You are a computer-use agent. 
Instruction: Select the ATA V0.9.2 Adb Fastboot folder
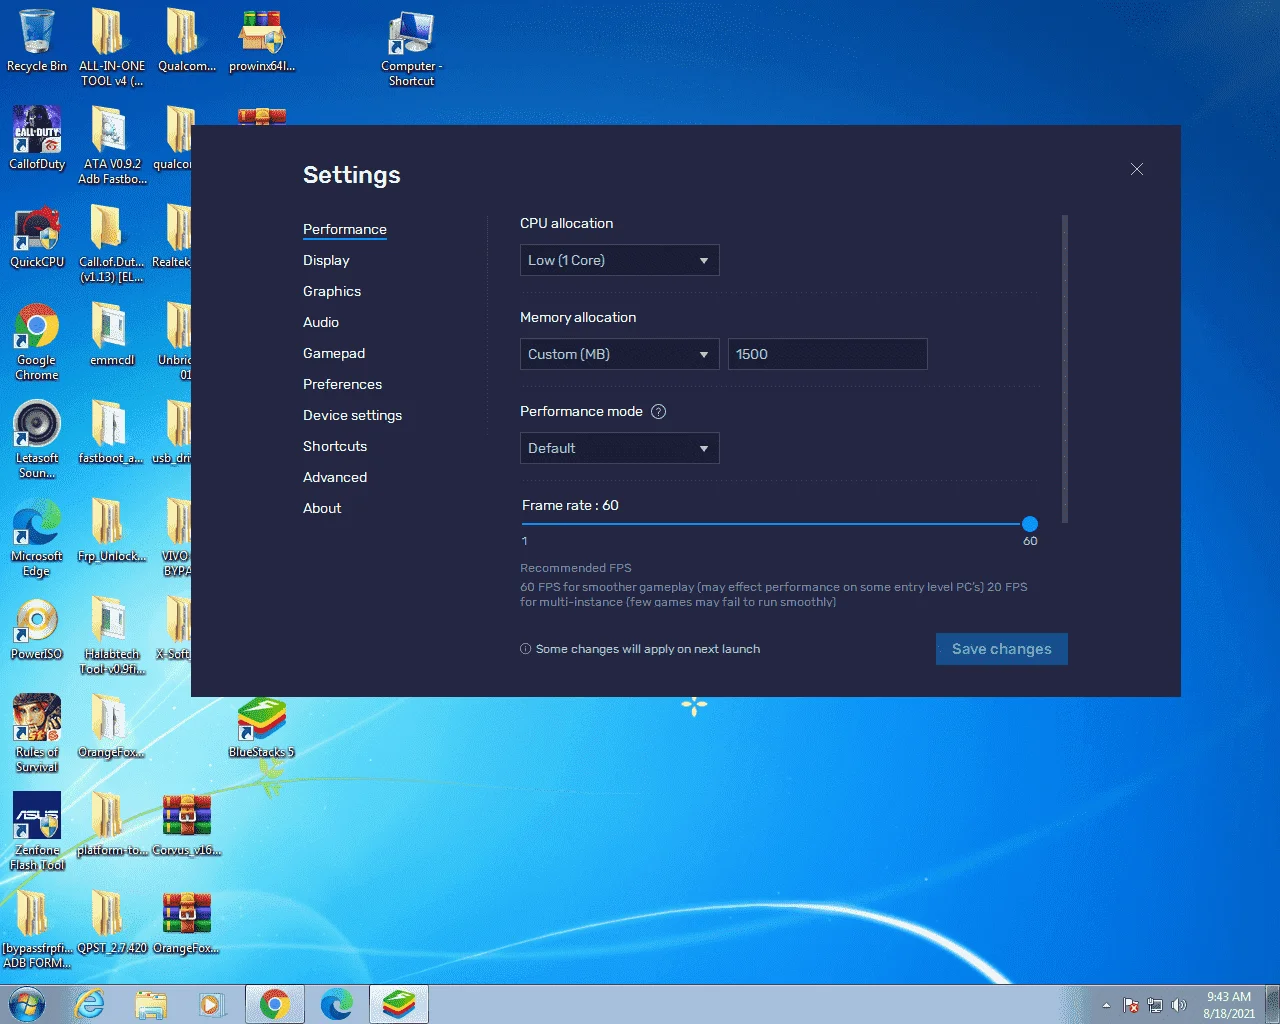pos(112,145)
